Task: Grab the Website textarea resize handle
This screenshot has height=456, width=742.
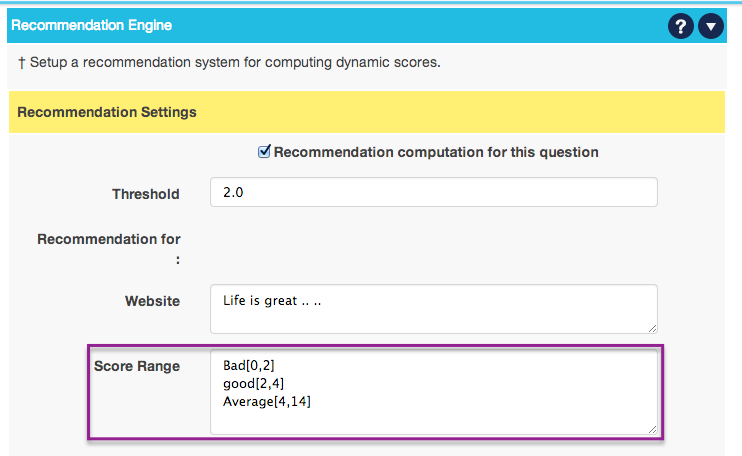Action: pos(652,327)
